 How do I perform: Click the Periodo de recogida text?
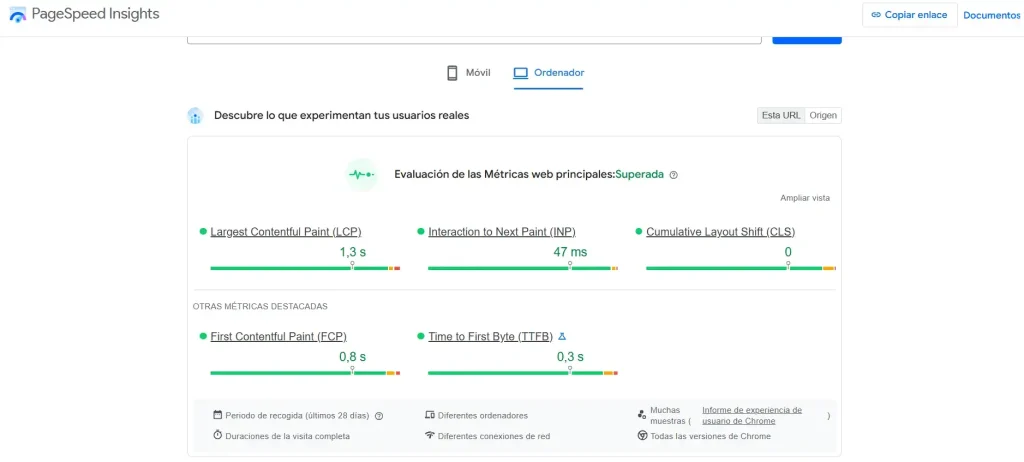coord(297,416)
